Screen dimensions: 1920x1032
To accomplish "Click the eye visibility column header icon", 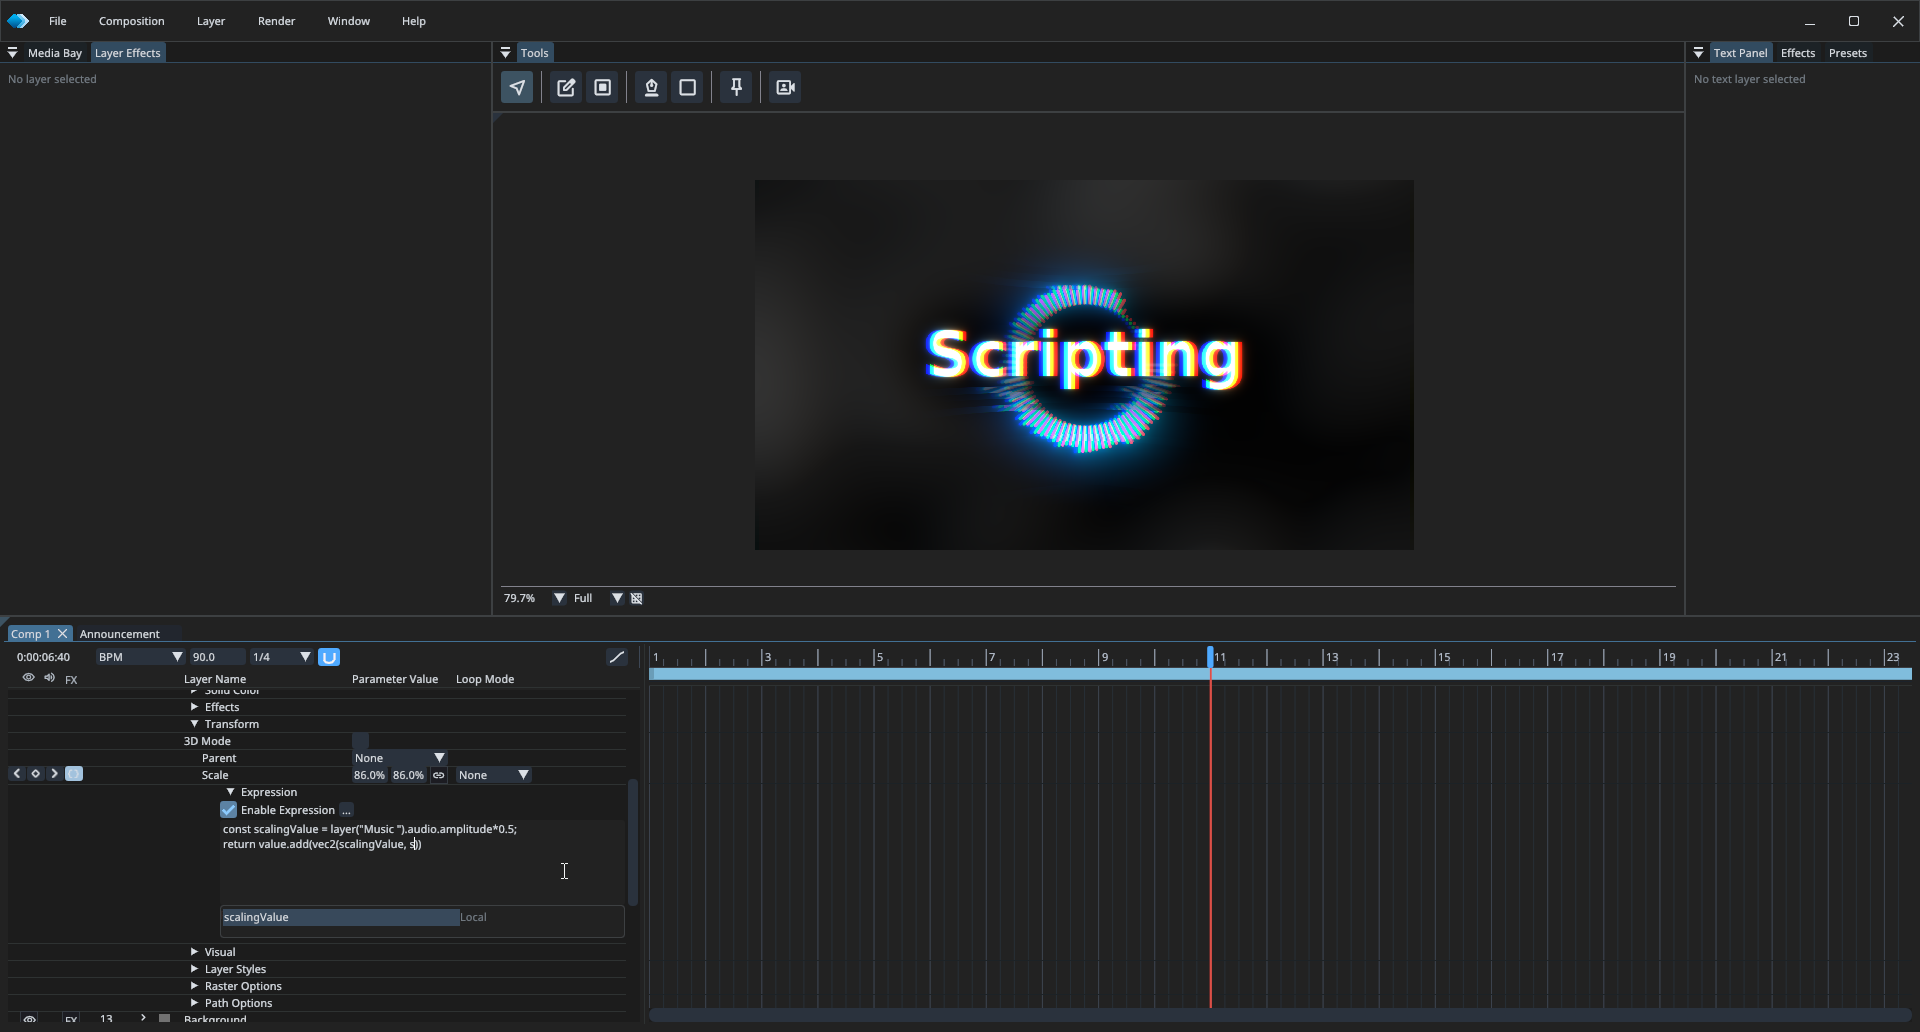I will tap(28, 678).
